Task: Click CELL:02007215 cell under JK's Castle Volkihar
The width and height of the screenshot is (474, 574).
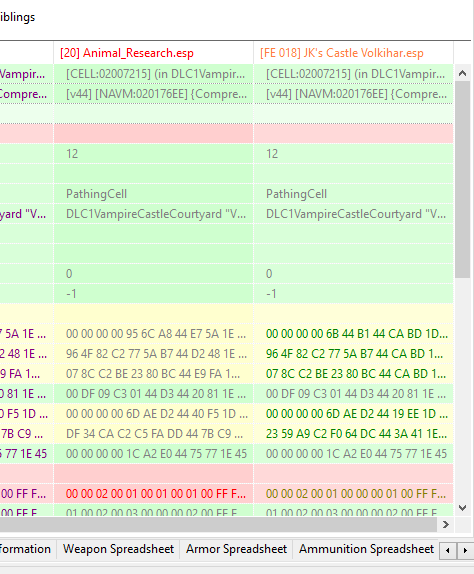Action: point(353,74)
